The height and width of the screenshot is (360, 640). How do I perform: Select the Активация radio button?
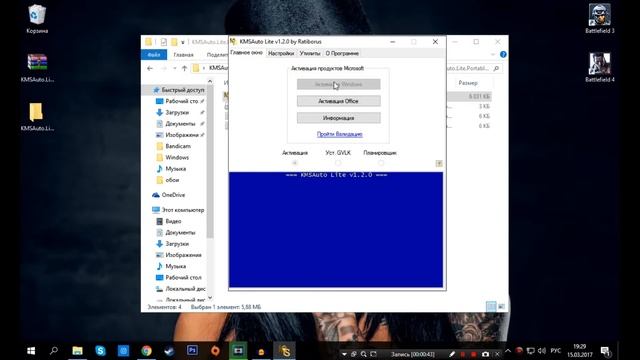295,163
